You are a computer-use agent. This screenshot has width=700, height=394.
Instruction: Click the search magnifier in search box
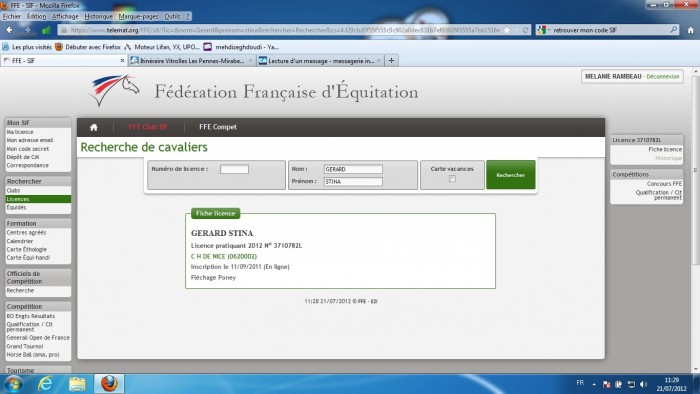pyautogui.click(x=674, y=30)
